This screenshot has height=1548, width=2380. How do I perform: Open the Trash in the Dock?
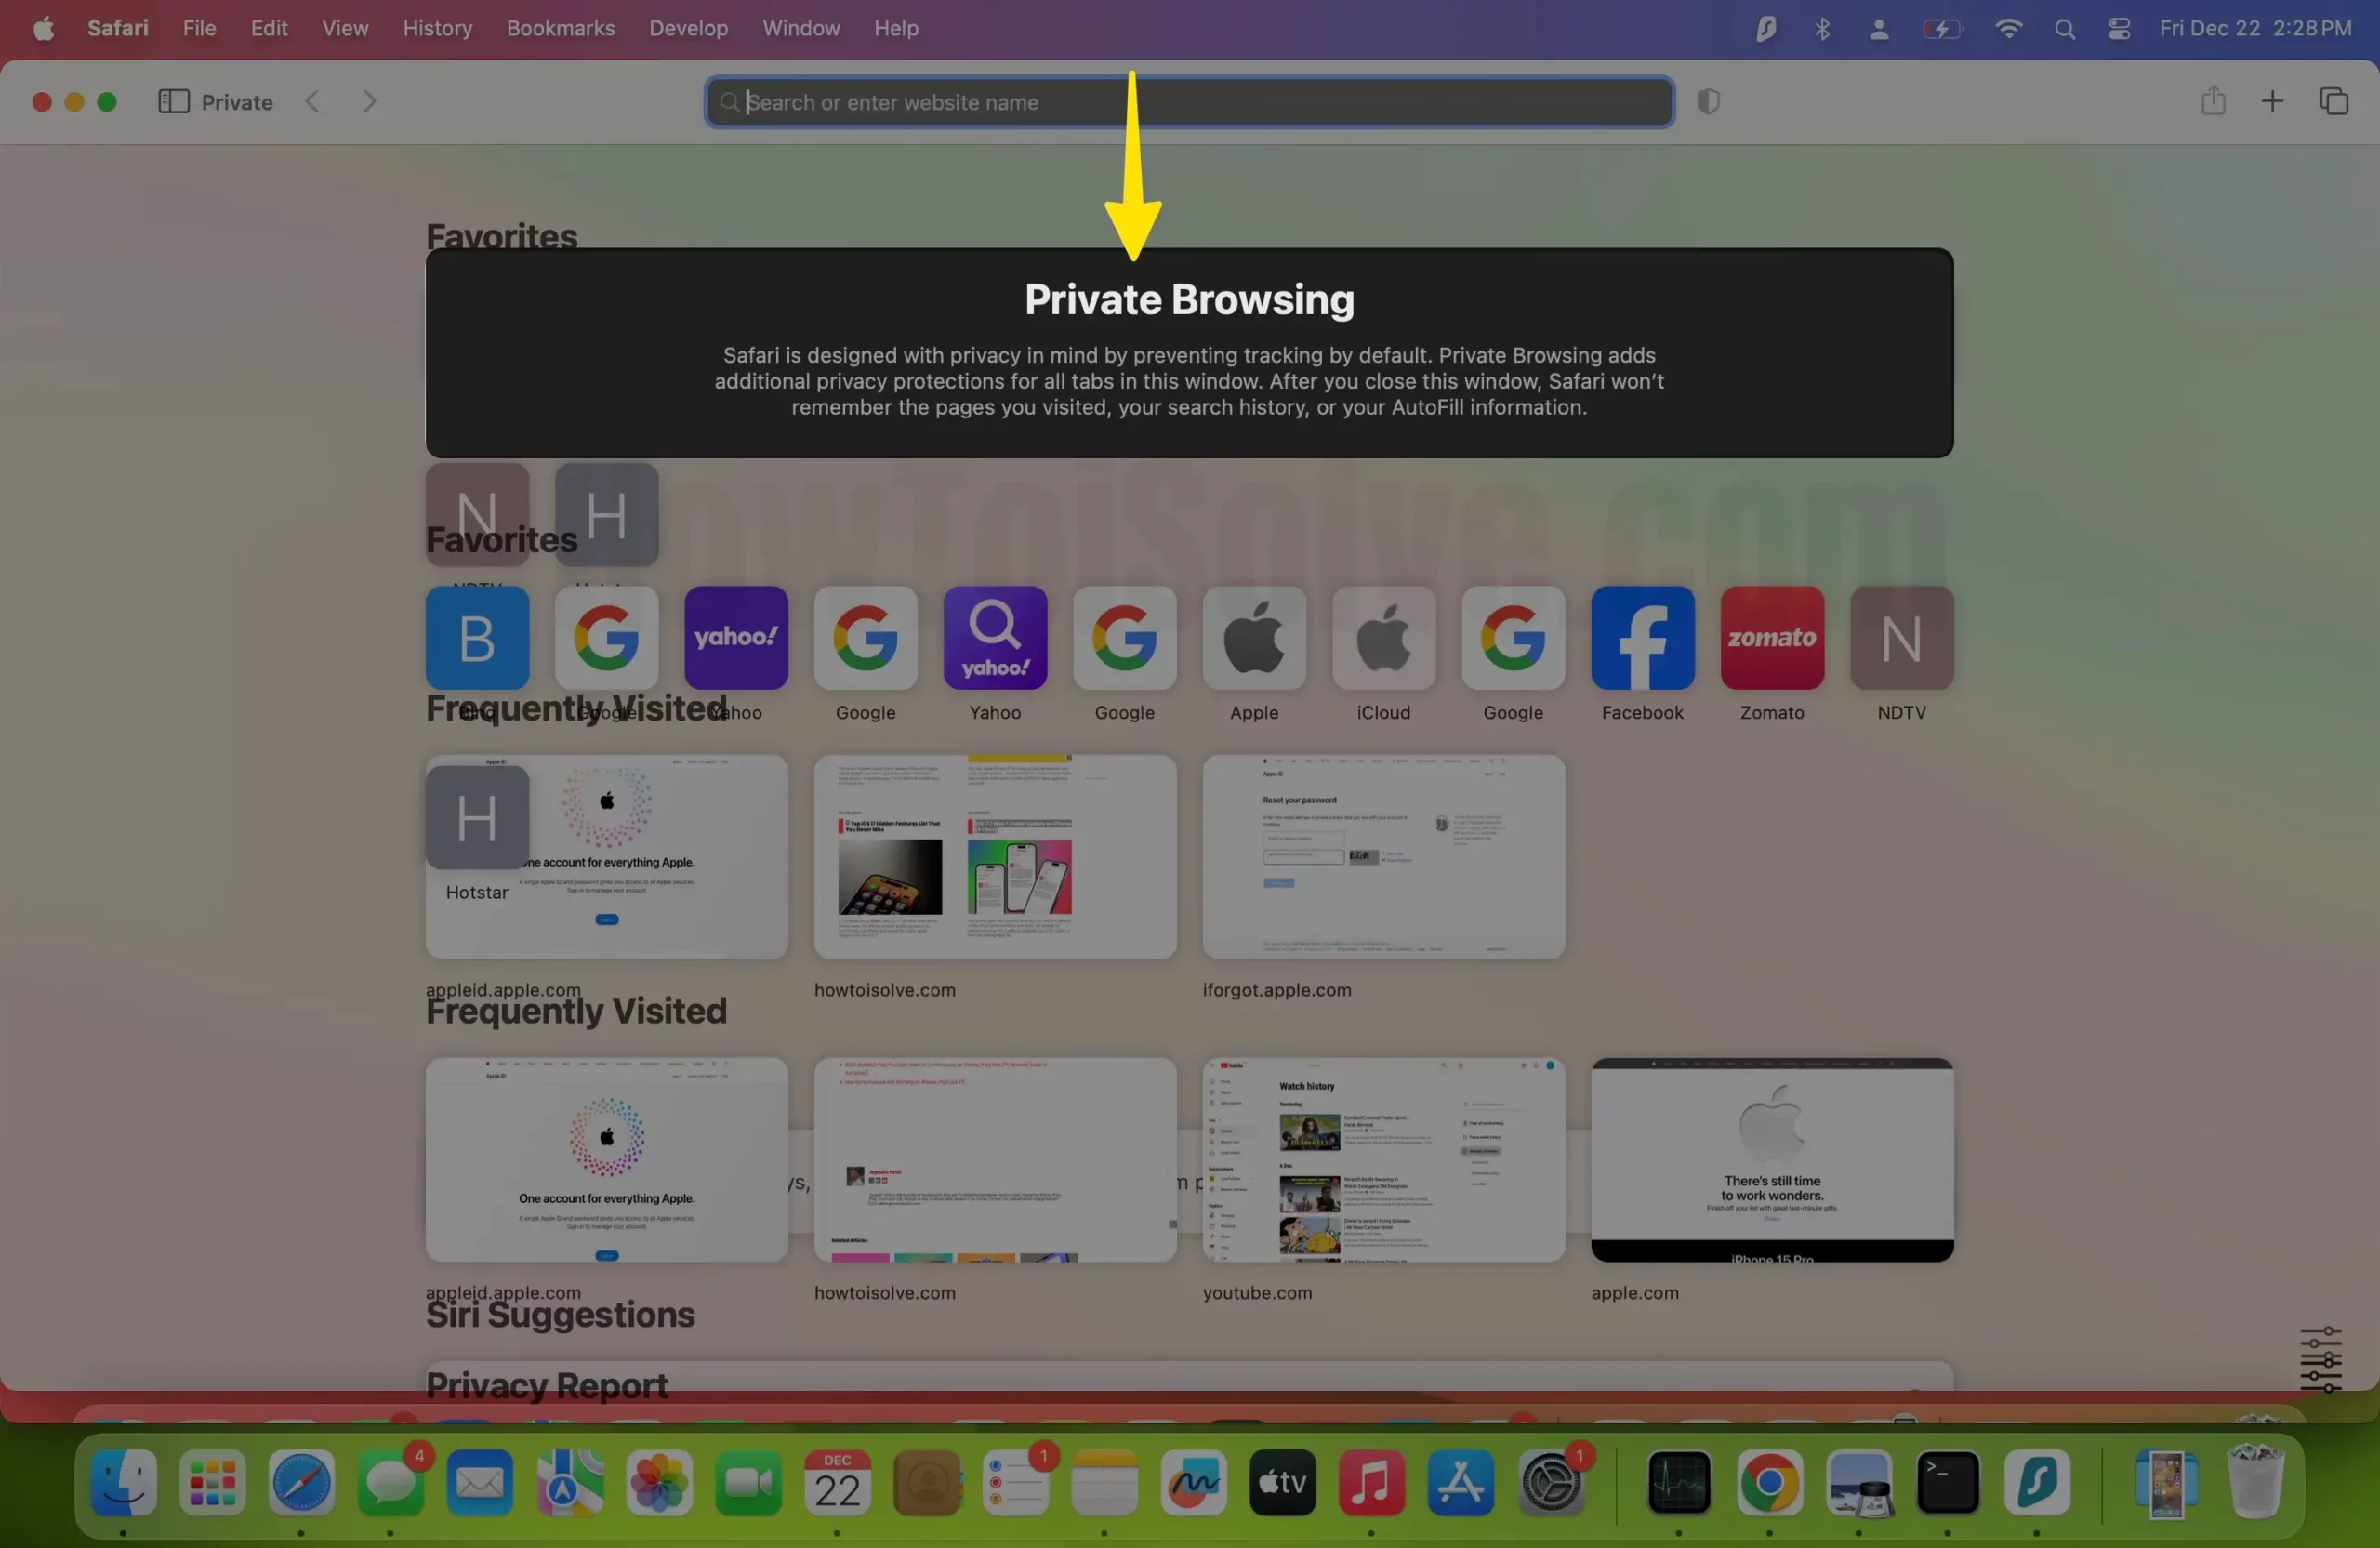pyautogui.click(x=2256, y=1482)
